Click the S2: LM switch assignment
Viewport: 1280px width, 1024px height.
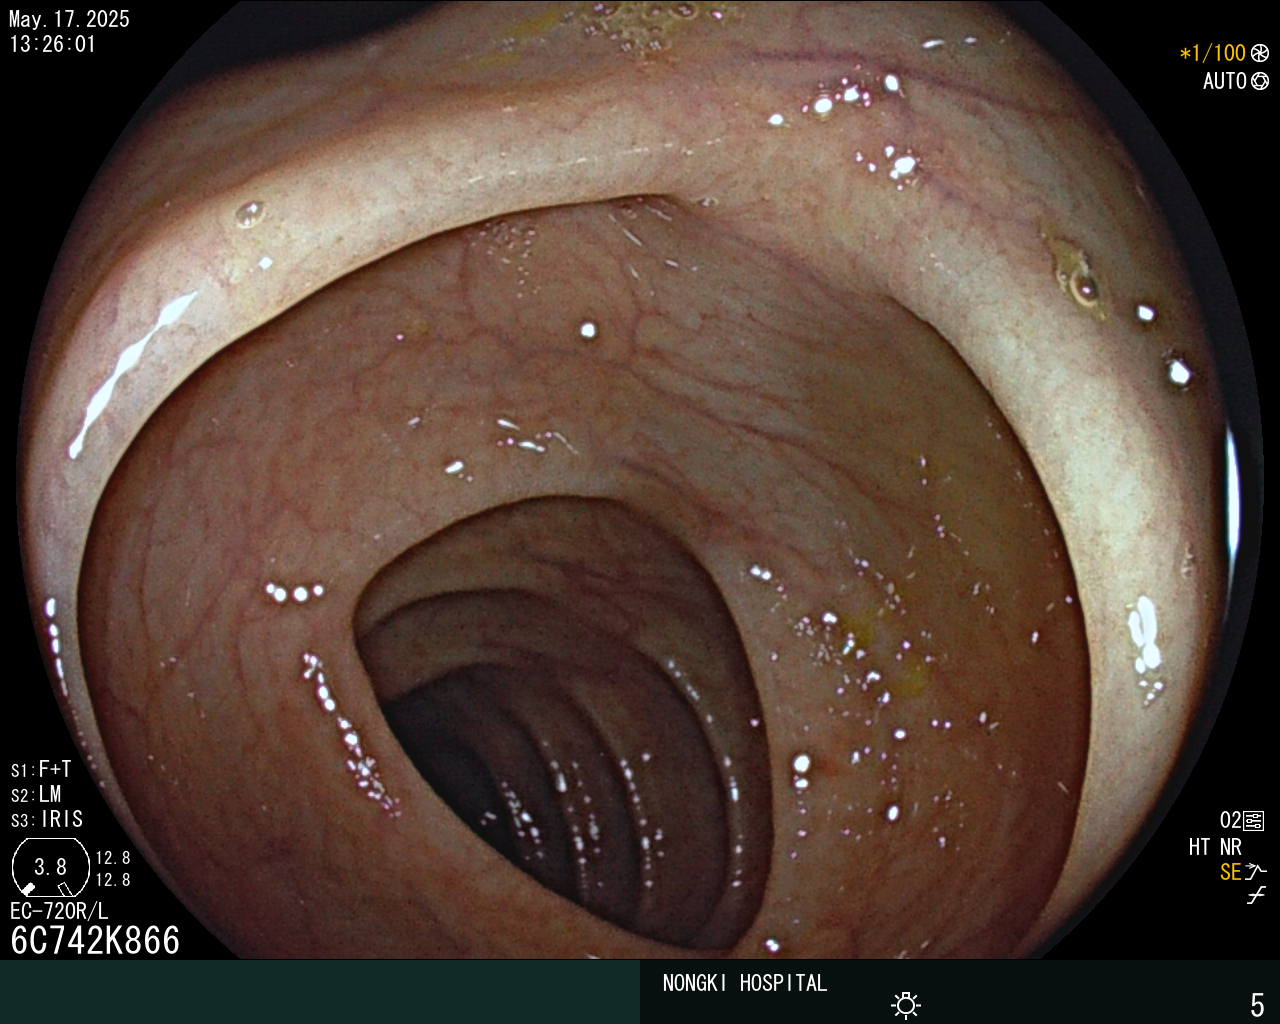point(36,795)
